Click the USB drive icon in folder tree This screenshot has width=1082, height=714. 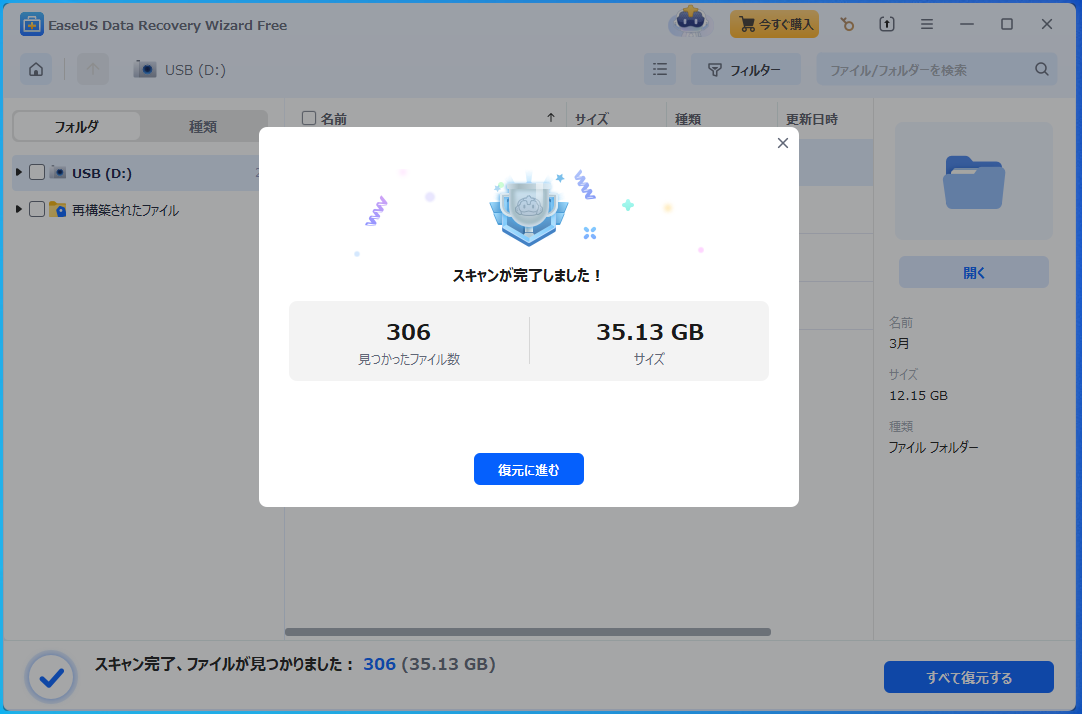point(57,172)
